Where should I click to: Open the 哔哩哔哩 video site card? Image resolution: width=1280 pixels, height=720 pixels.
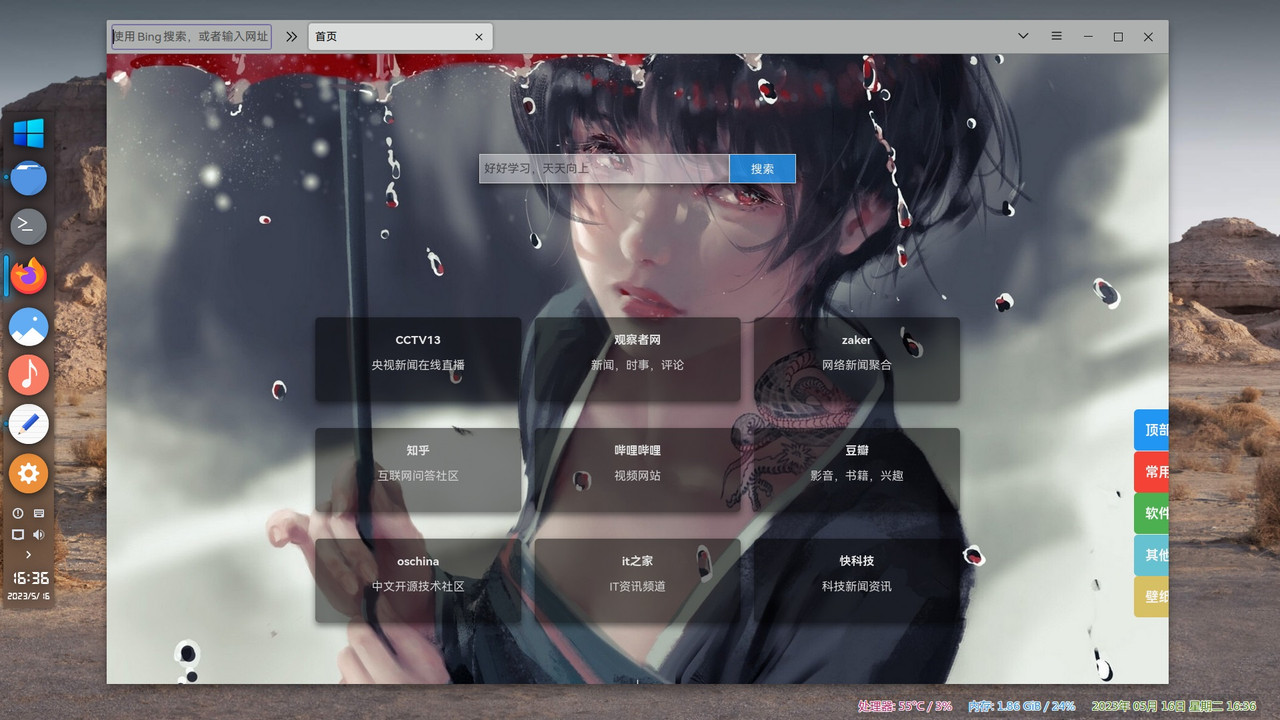(638, 470)
